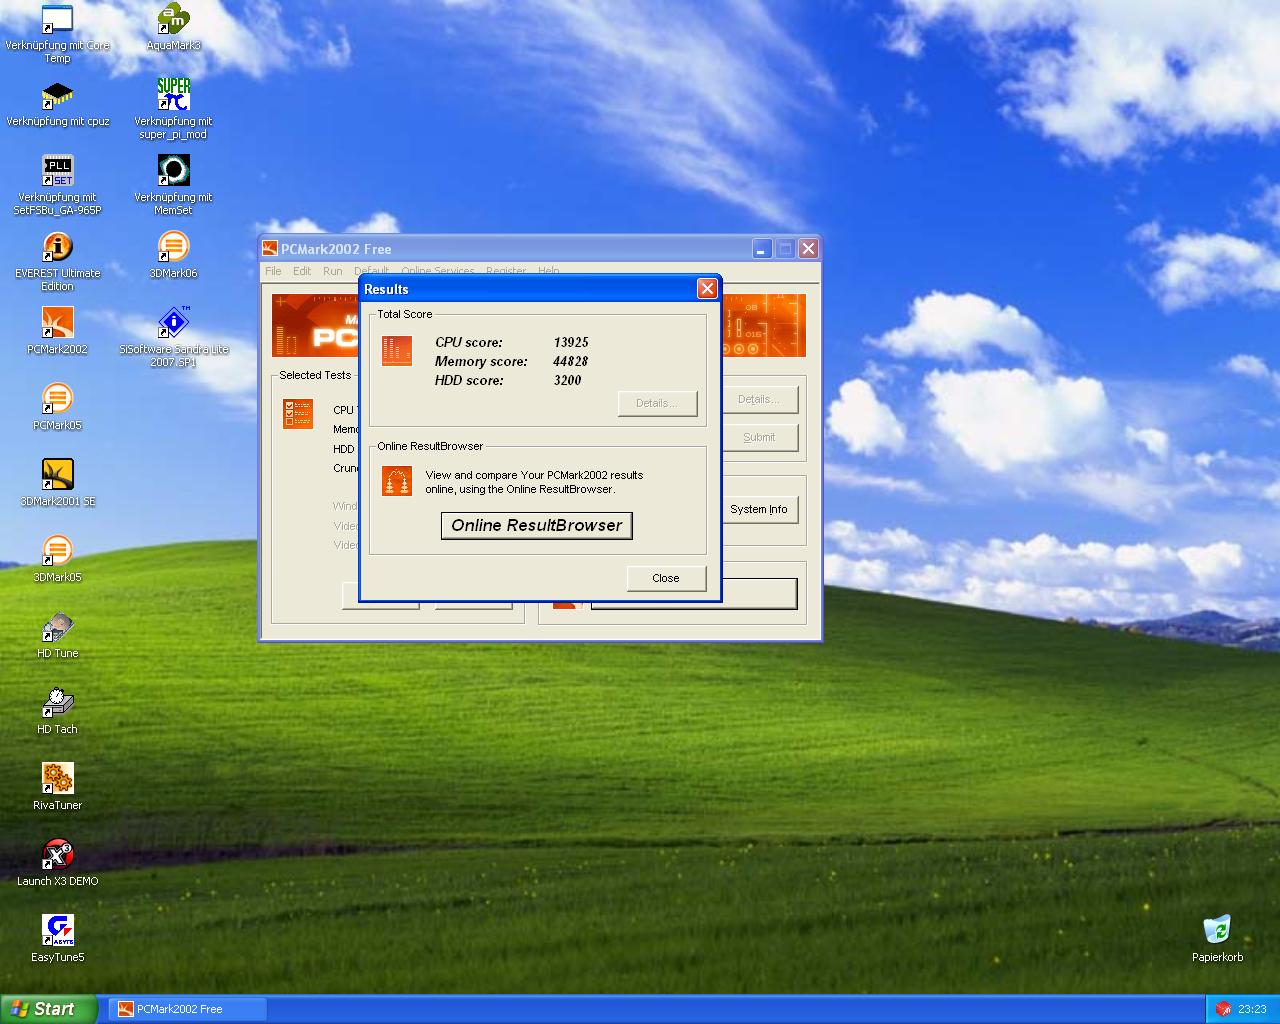Screen dimensions: 1280x1024
Task: Click the AquaMark3 desktop icon
Action: pos(173,19)
